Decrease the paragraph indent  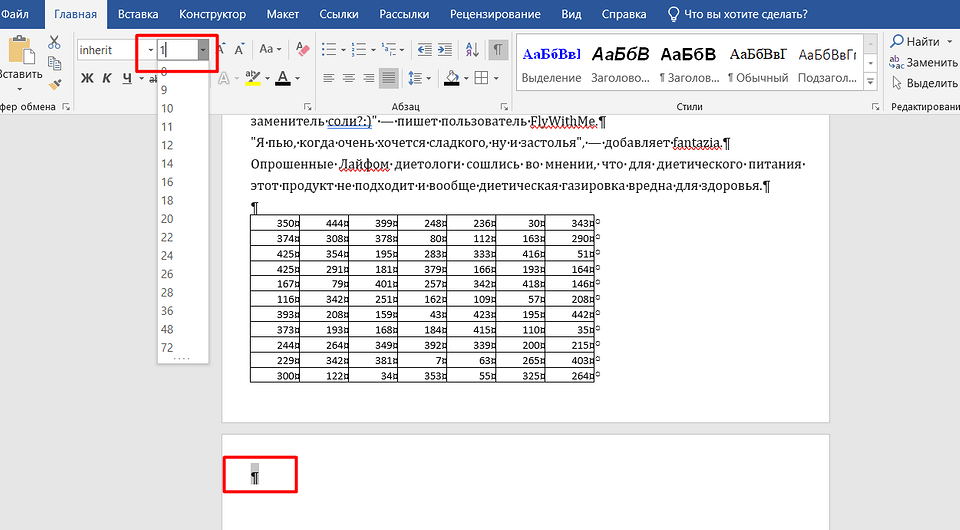(424, 49)
